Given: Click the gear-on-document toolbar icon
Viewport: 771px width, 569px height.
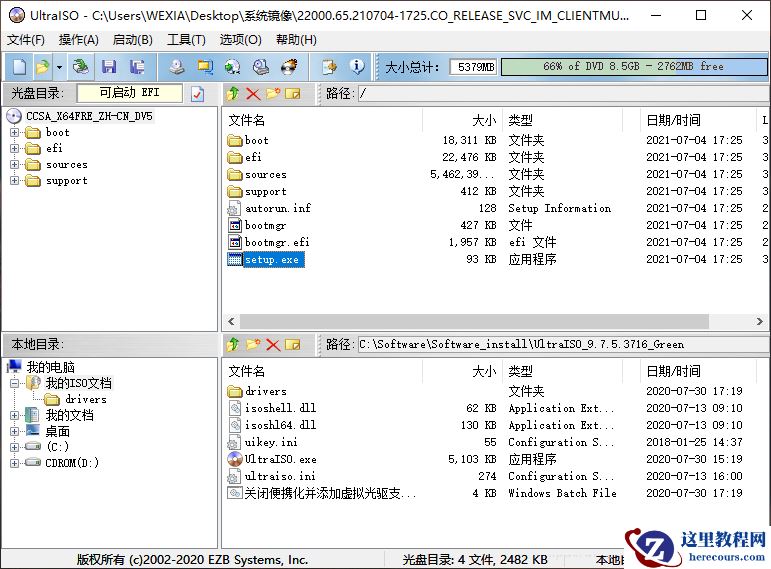Looking at the screenshot, I should (x=329, y=66).
